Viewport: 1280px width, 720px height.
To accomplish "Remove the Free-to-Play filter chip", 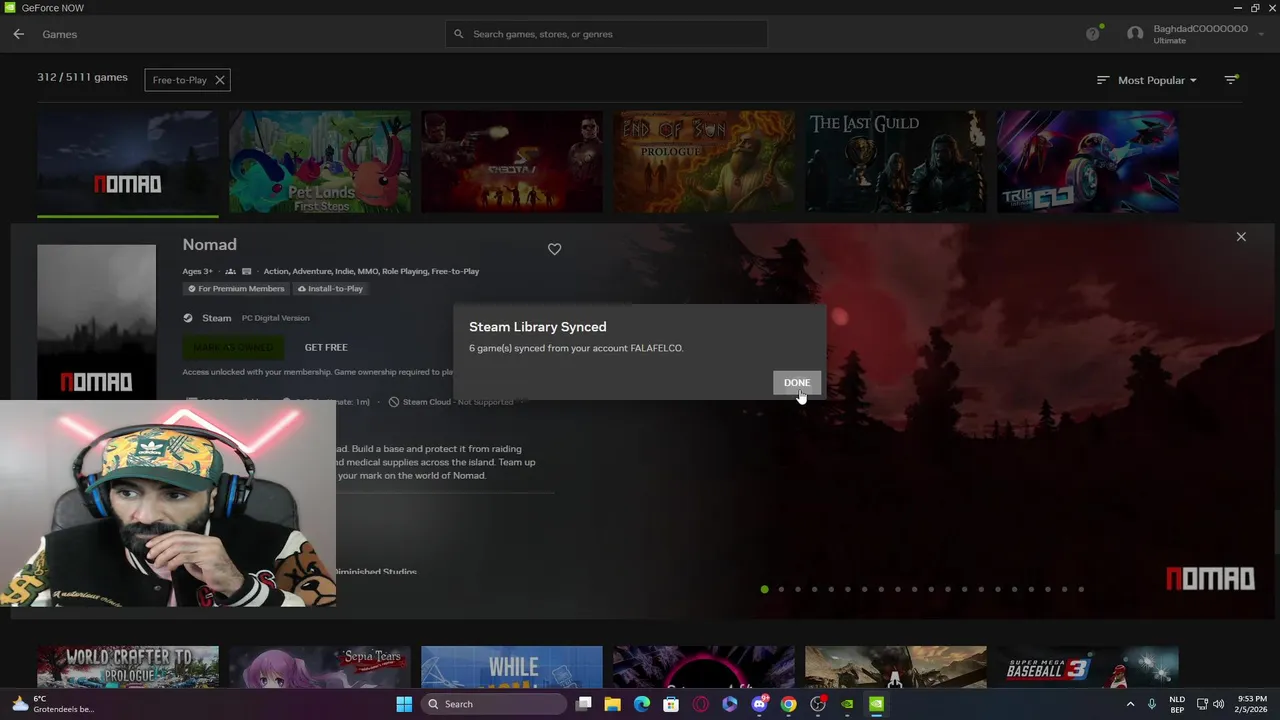I will pos(220,80).
